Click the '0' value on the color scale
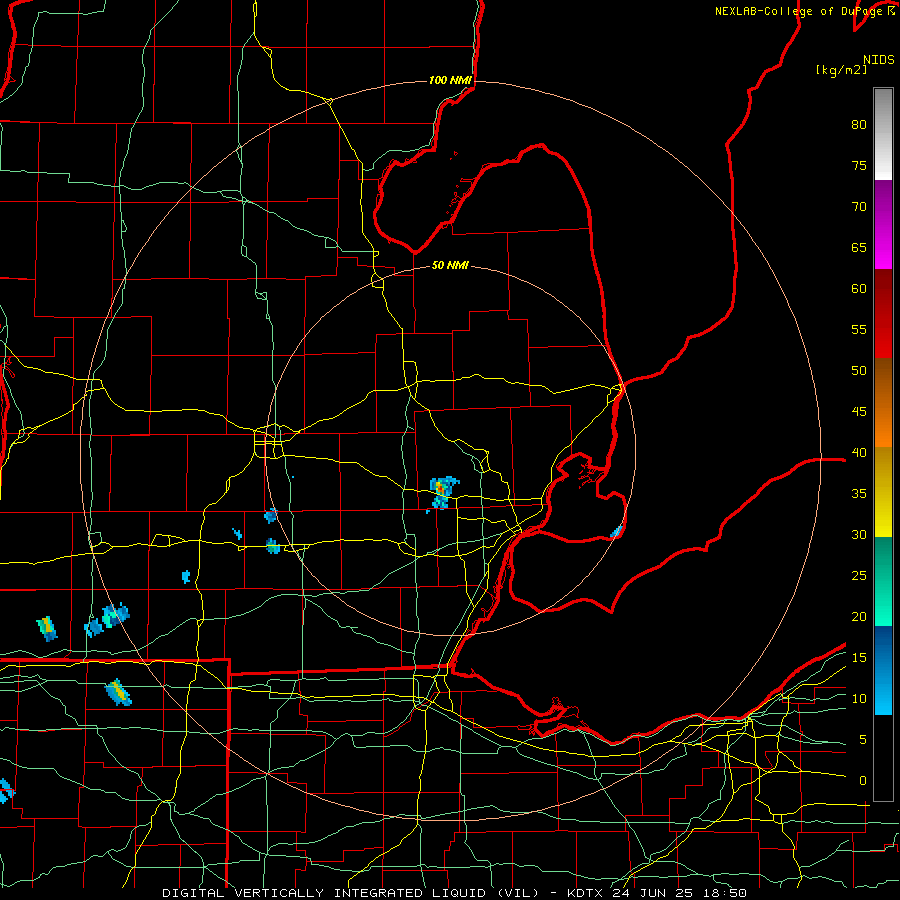900x900 pixels. pos(863,781)
